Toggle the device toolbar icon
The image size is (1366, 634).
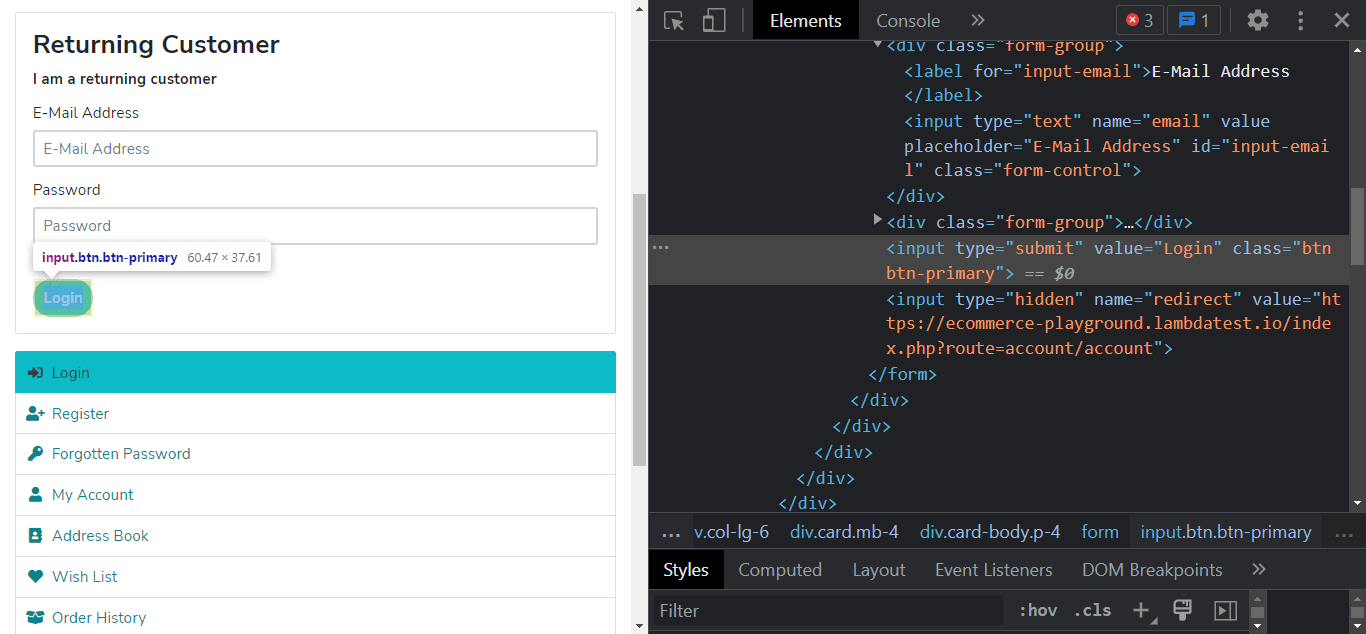pos(713,20)
